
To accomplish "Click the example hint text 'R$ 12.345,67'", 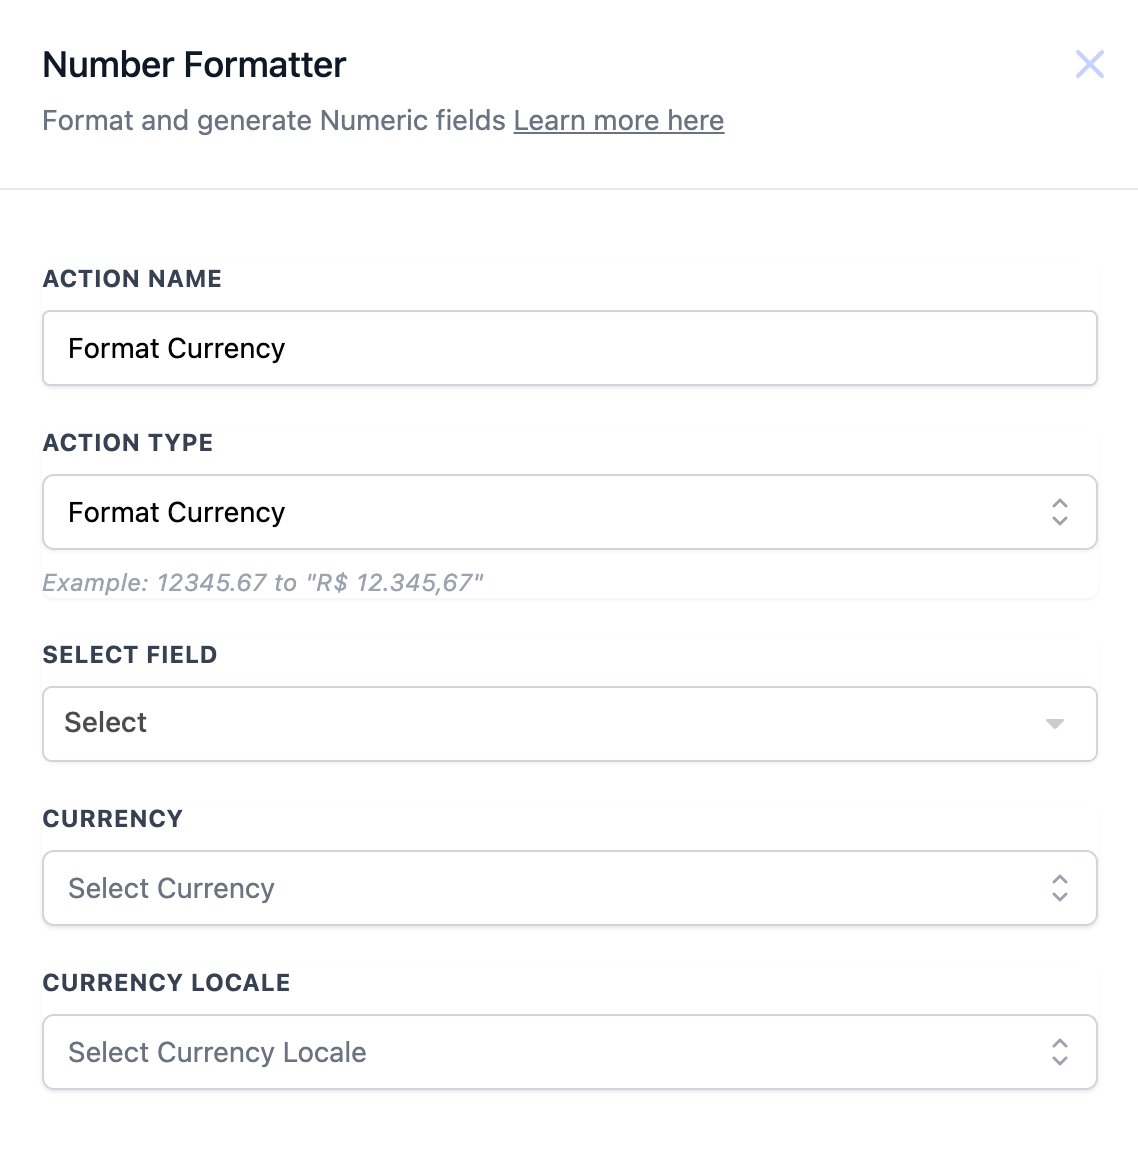I will click(x=396, y=583).
